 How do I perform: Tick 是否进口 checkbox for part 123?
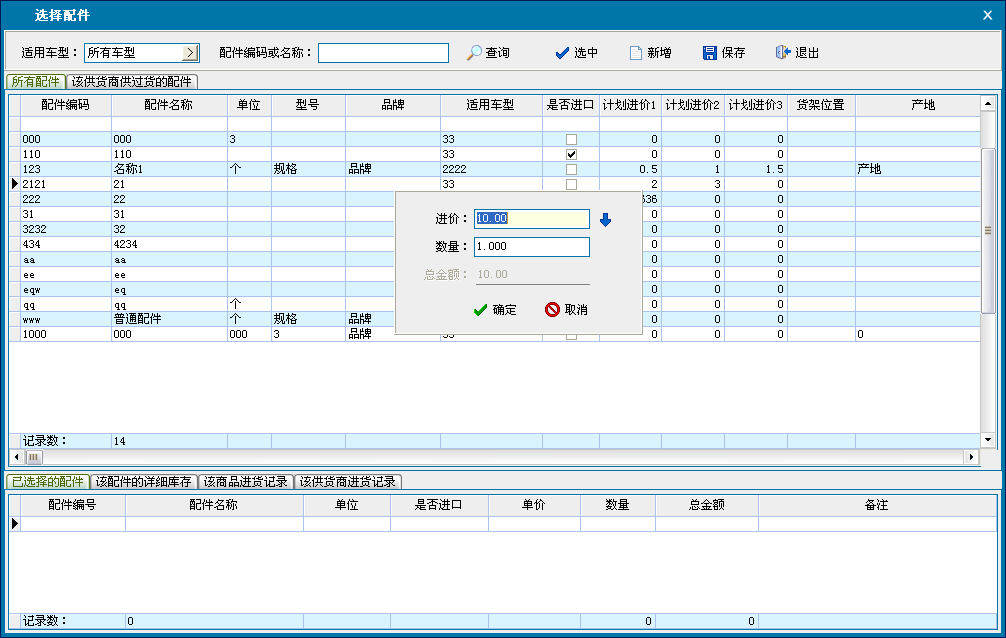click(571, 170)
